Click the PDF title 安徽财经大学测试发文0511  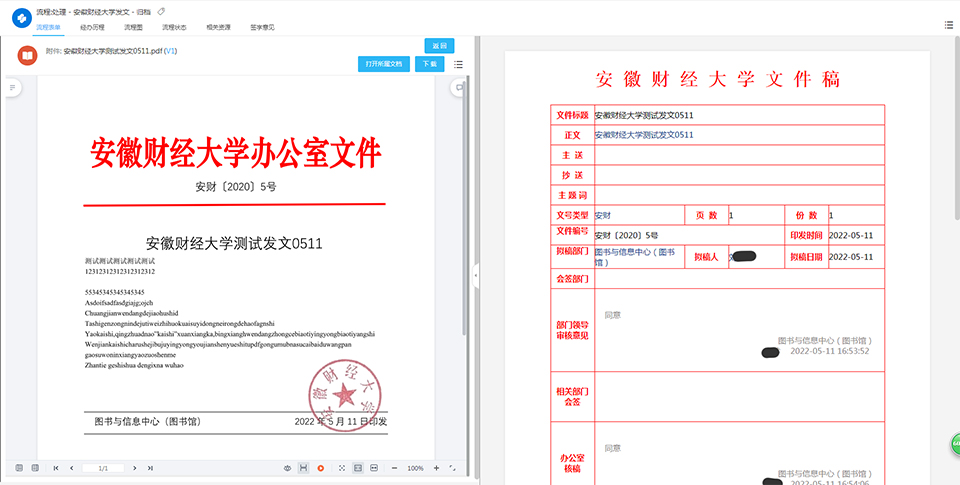[x=234, y=243]
